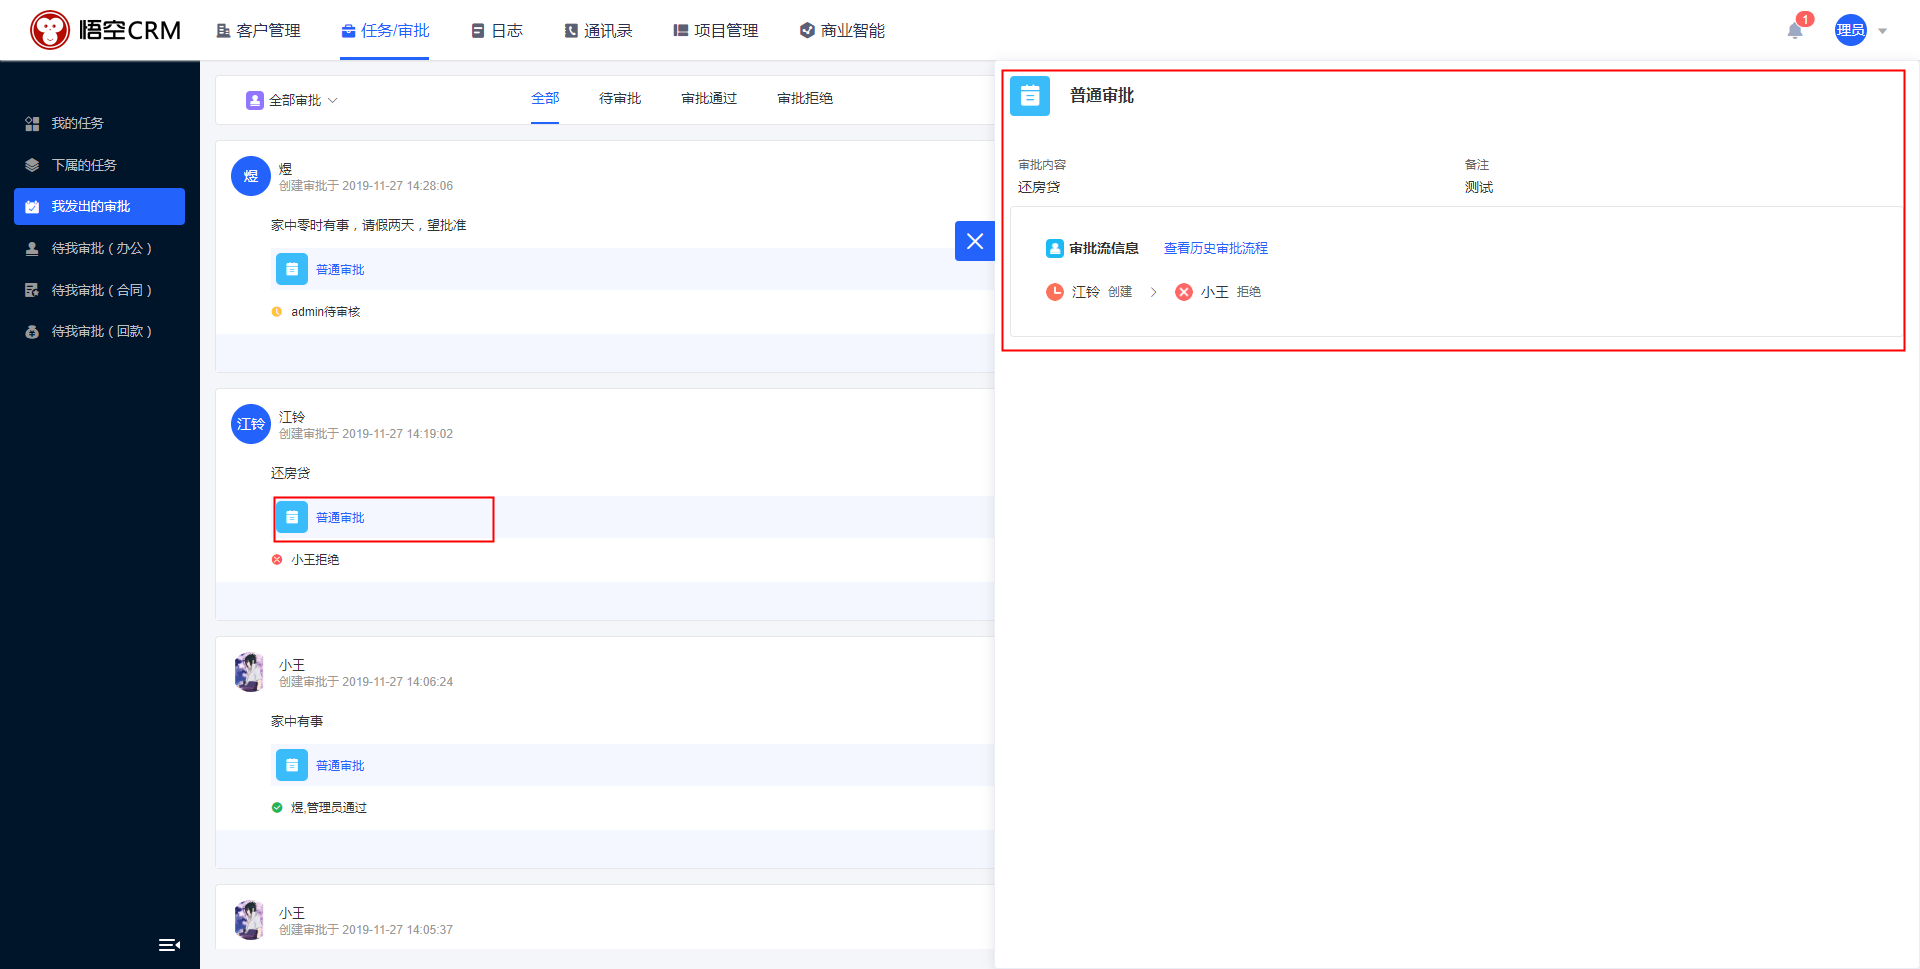
Task: Open 普通审批 link under 家中有事
Action: tap(340, 765)
